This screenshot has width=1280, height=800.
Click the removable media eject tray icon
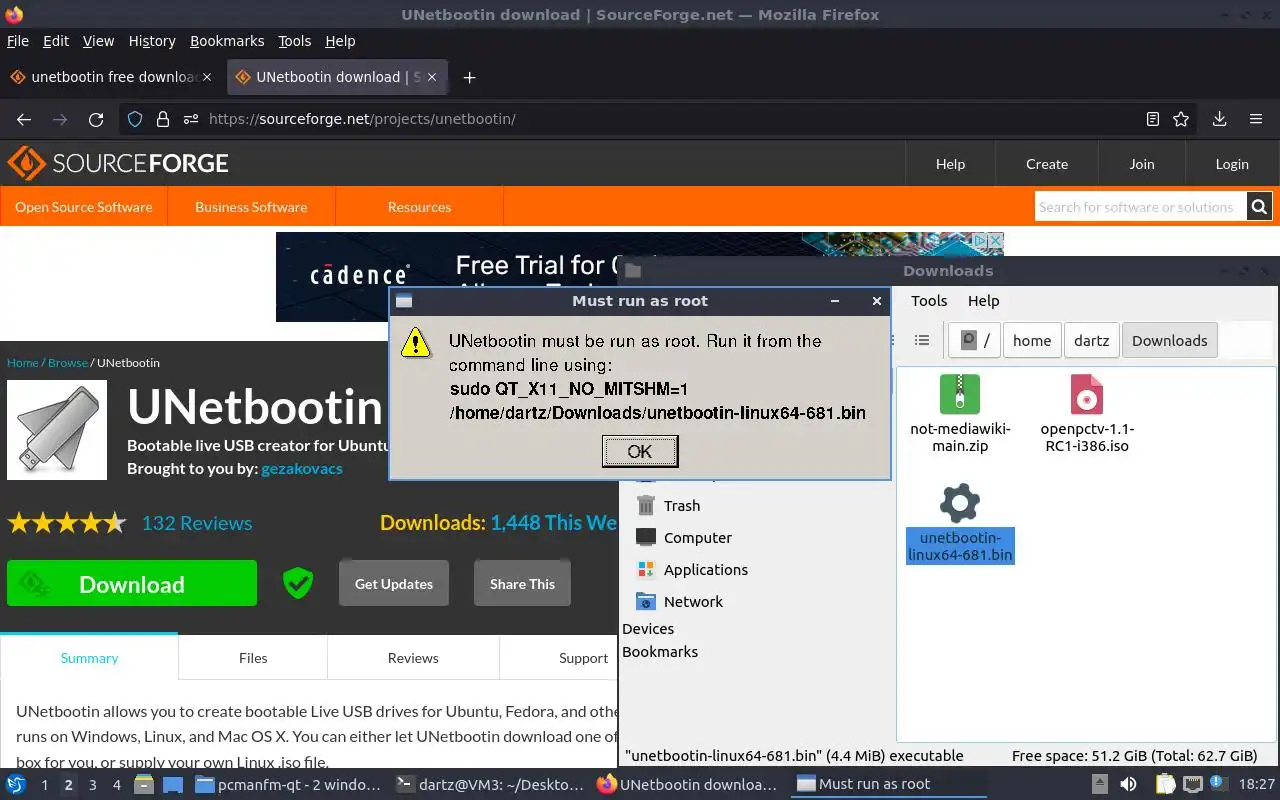(x=1099, y=784)
